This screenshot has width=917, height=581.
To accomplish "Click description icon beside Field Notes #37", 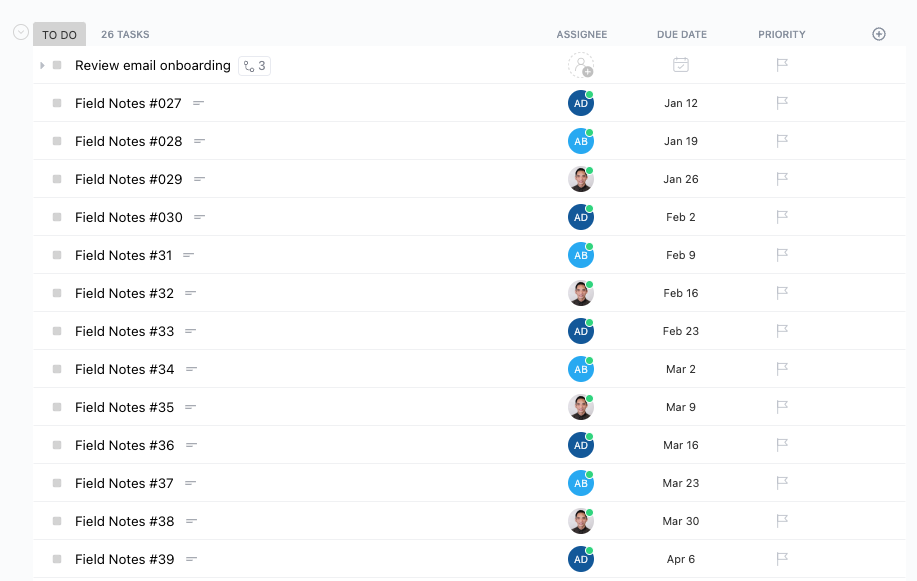I will coord(190,483).
